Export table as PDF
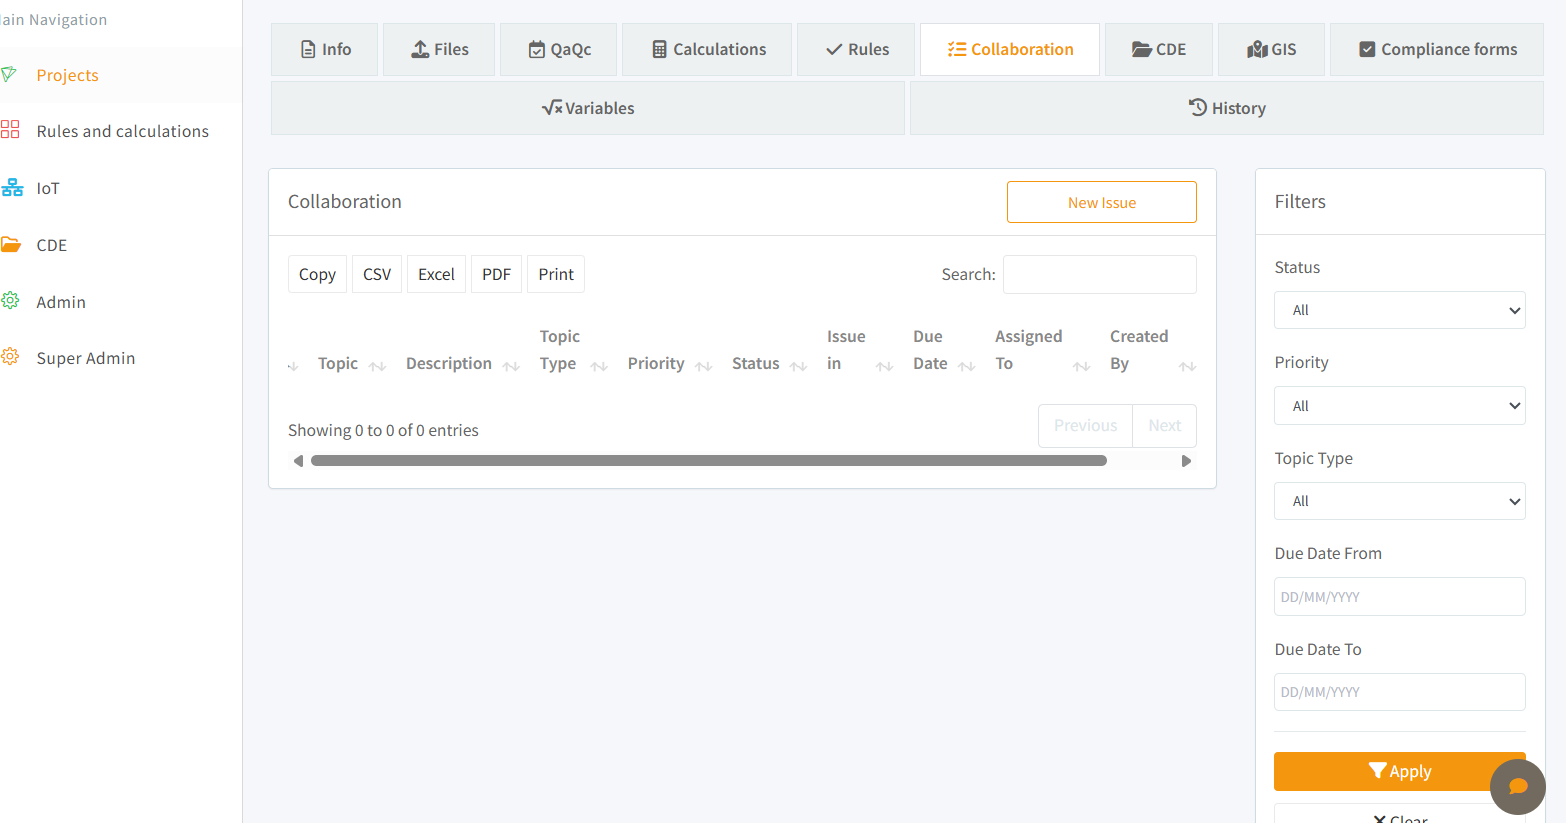Viewport: 1566px width, 823px height. (496, 274)
